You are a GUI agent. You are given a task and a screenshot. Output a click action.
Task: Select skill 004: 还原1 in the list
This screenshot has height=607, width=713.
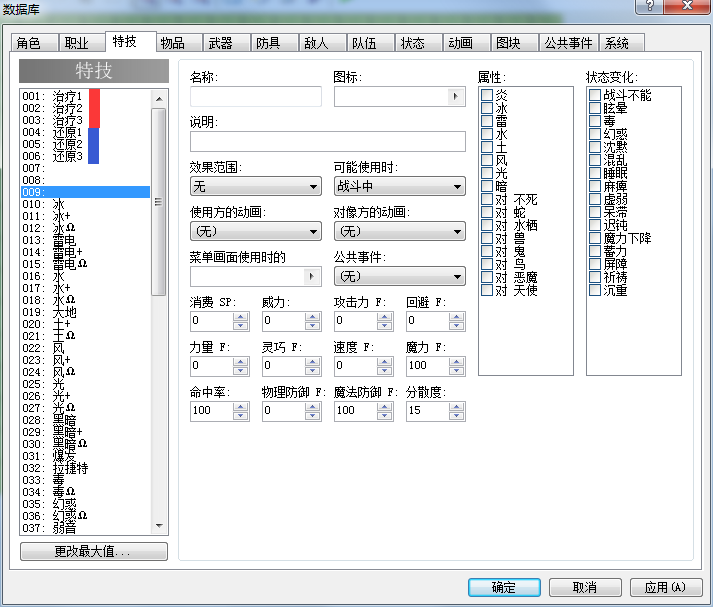click(85, 132)
